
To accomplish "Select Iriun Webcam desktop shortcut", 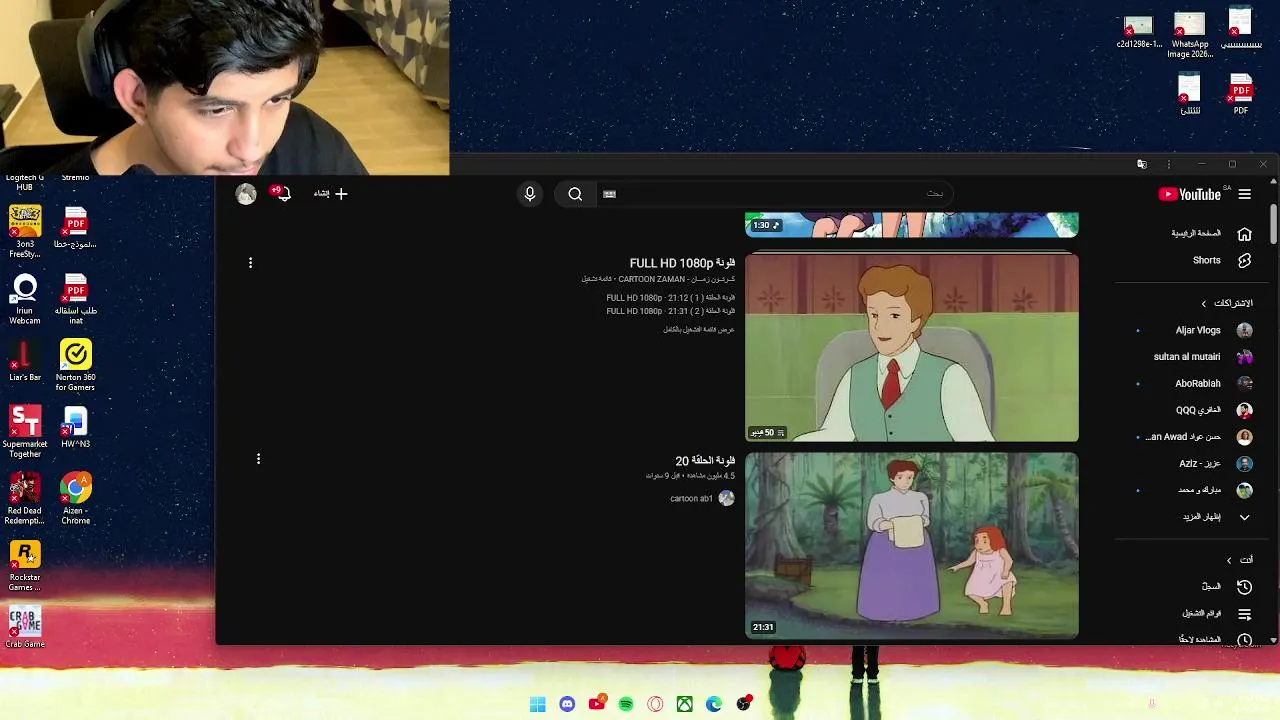I will click(x=25, y=298).
